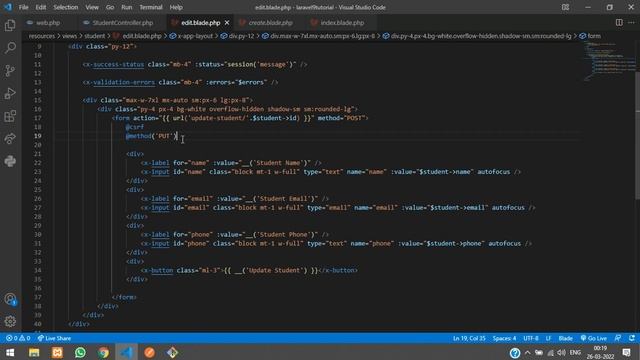Click 'views' in breadcrumb
Screen dimensions: 640x360
click(69, 36)
